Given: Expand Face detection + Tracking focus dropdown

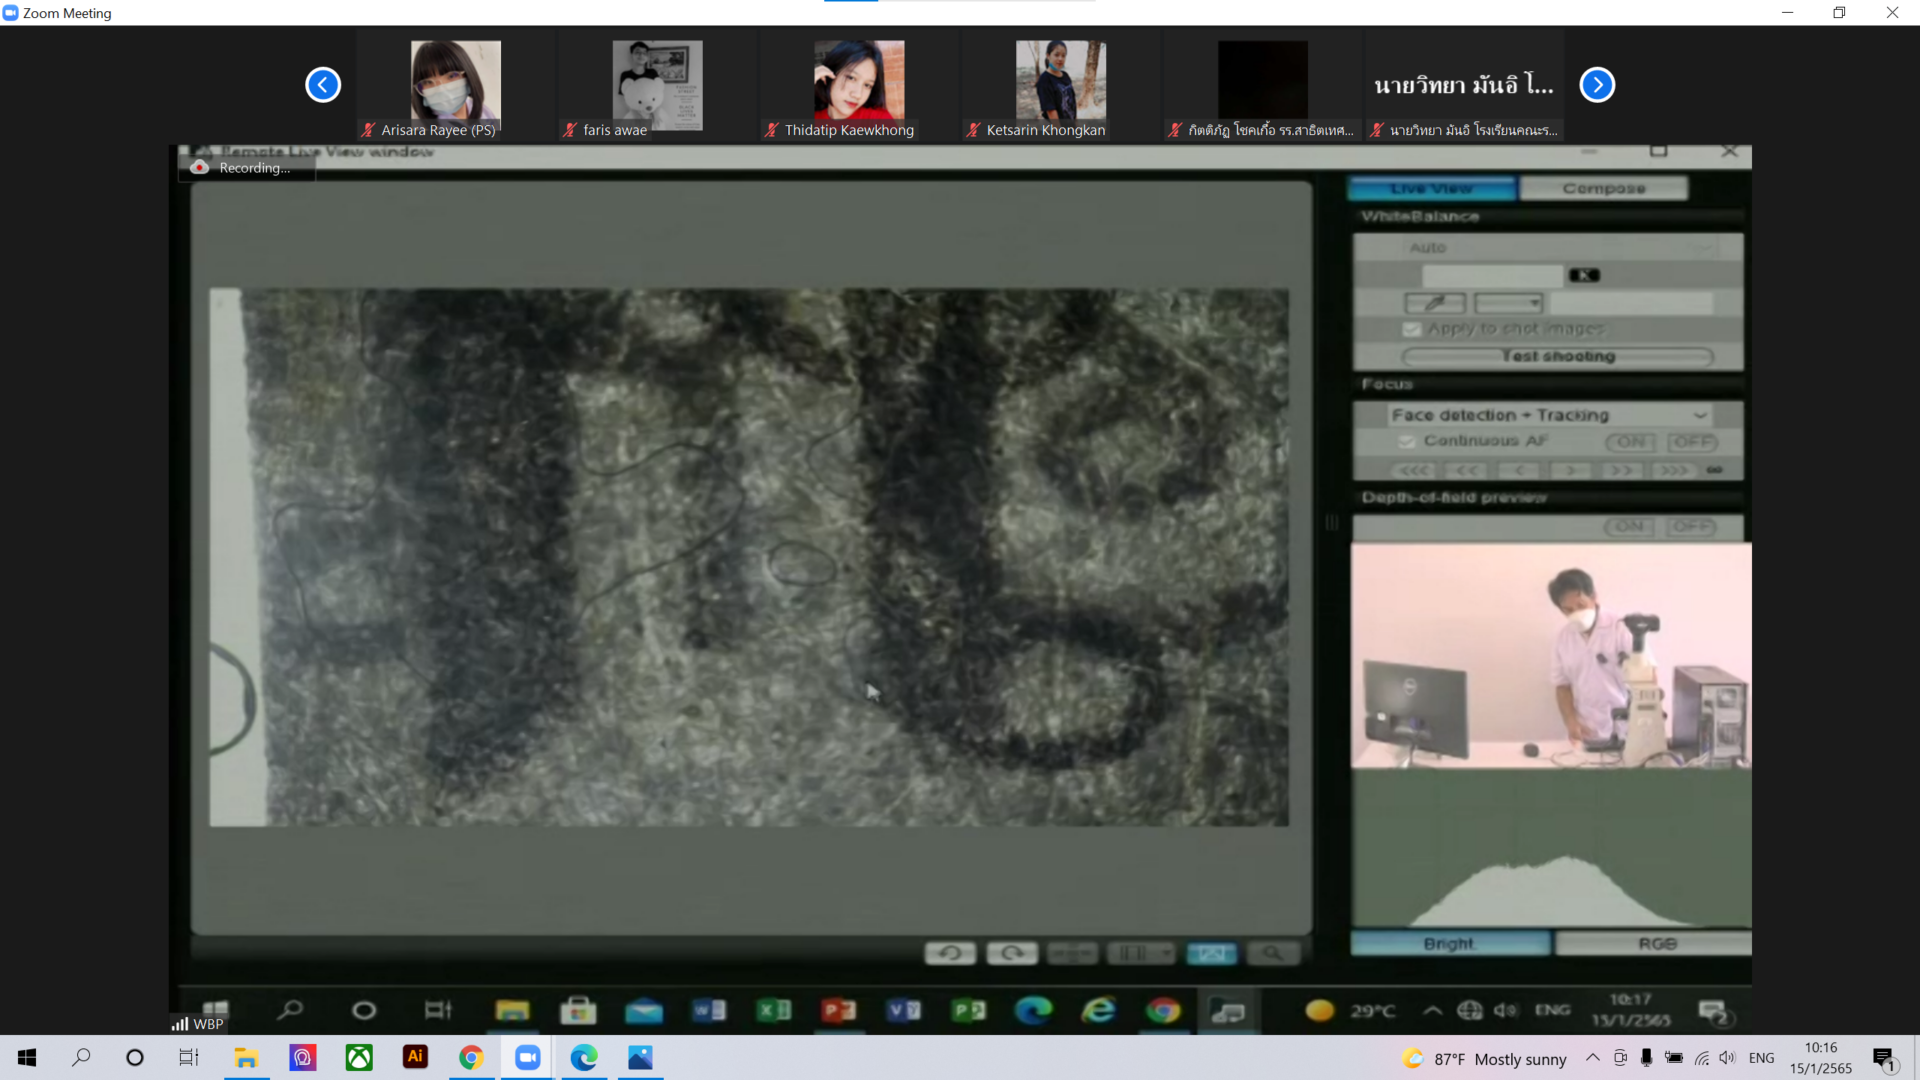Looking at the screenshot, I should click(1699, 415).
